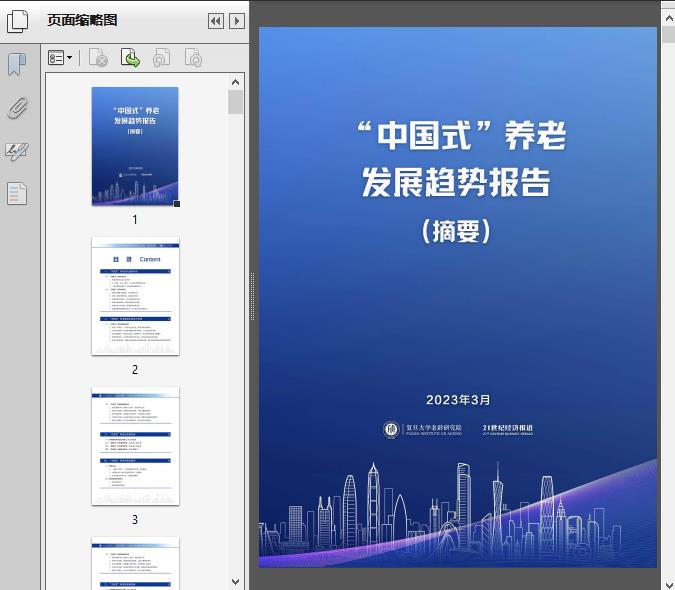675x590 pixels.
Task: Open the Signatures panel
Action: [17, 151]
